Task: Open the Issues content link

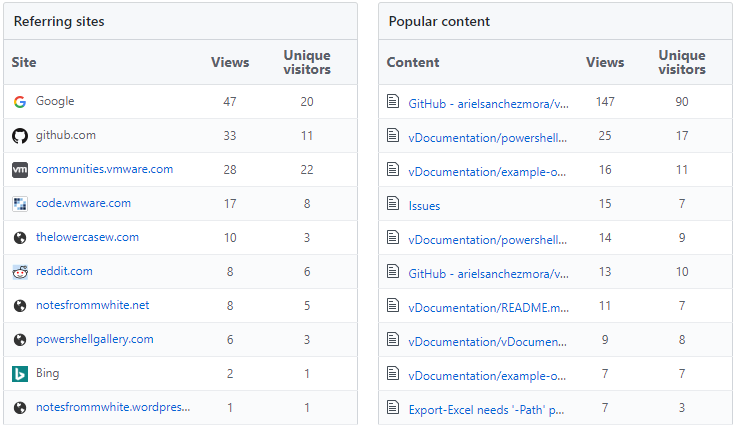Action: coord(424,206)
